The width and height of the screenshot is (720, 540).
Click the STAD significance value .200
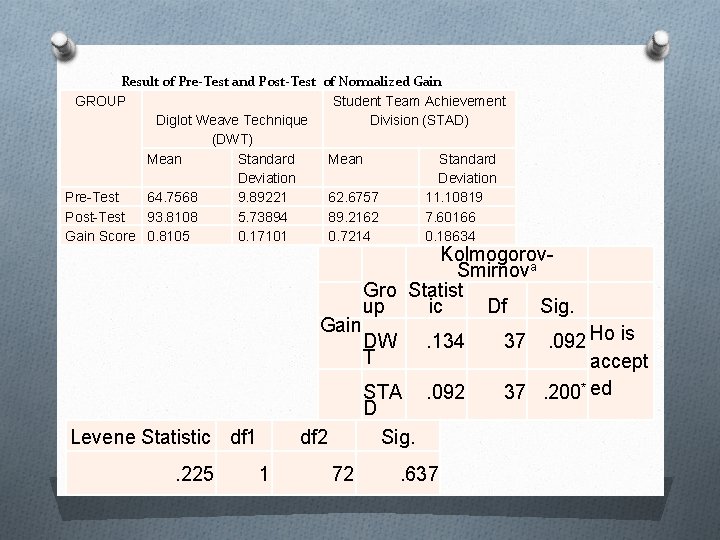pyautogui.click(x=565, y=392)
